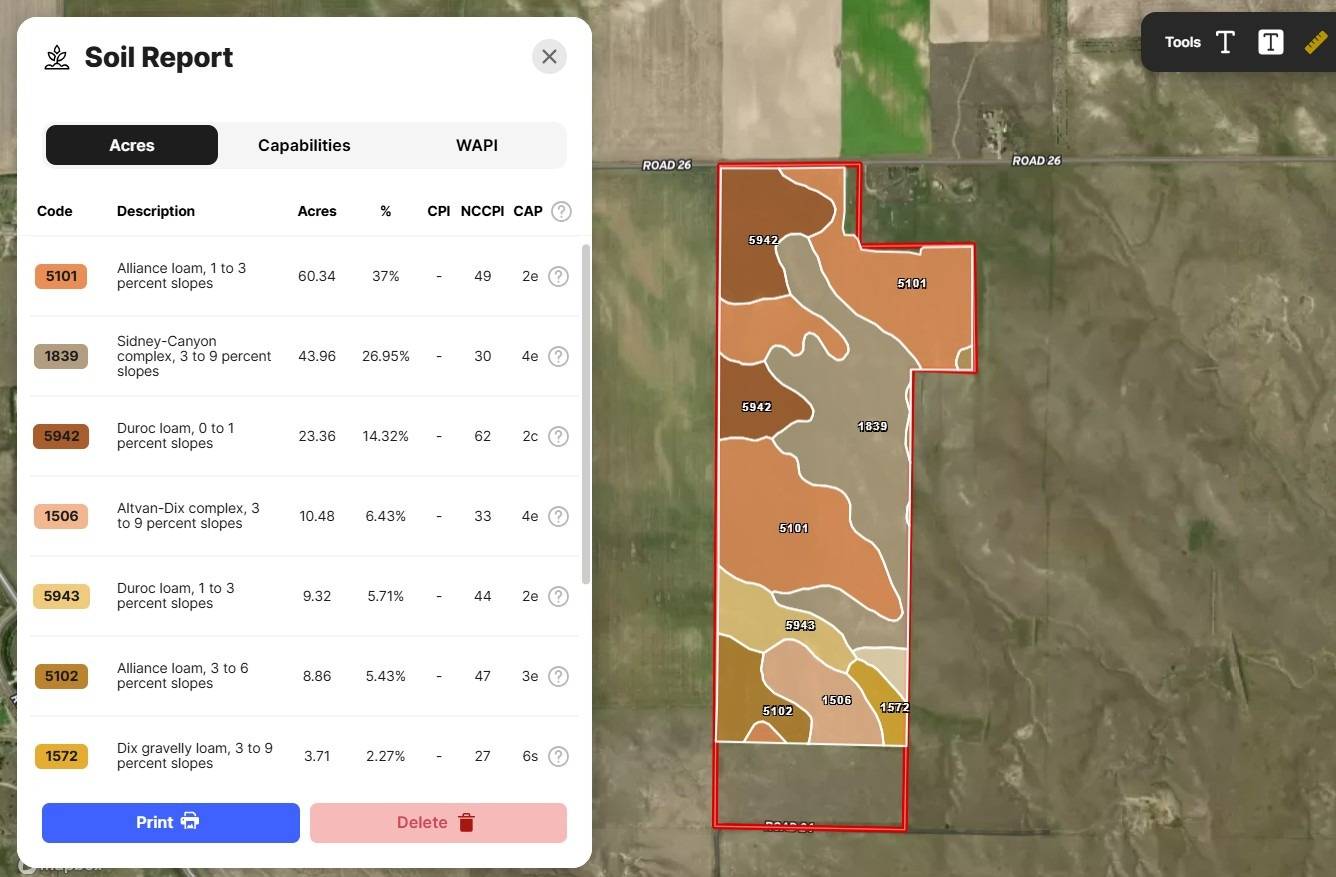This screenshot has height=877, width=1336.
Task: Open help for Alliance loam 1 to 3 row
Action: pos(558,276)
